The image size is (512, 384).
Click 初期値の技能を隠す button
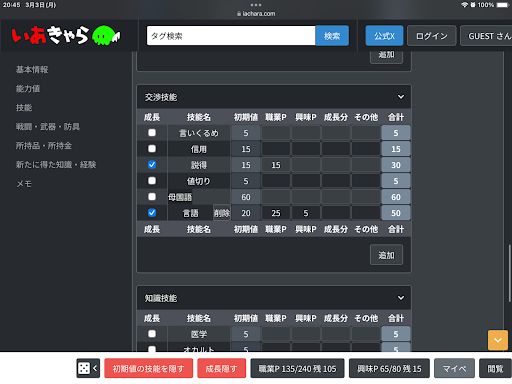click(x=149, y=368)
